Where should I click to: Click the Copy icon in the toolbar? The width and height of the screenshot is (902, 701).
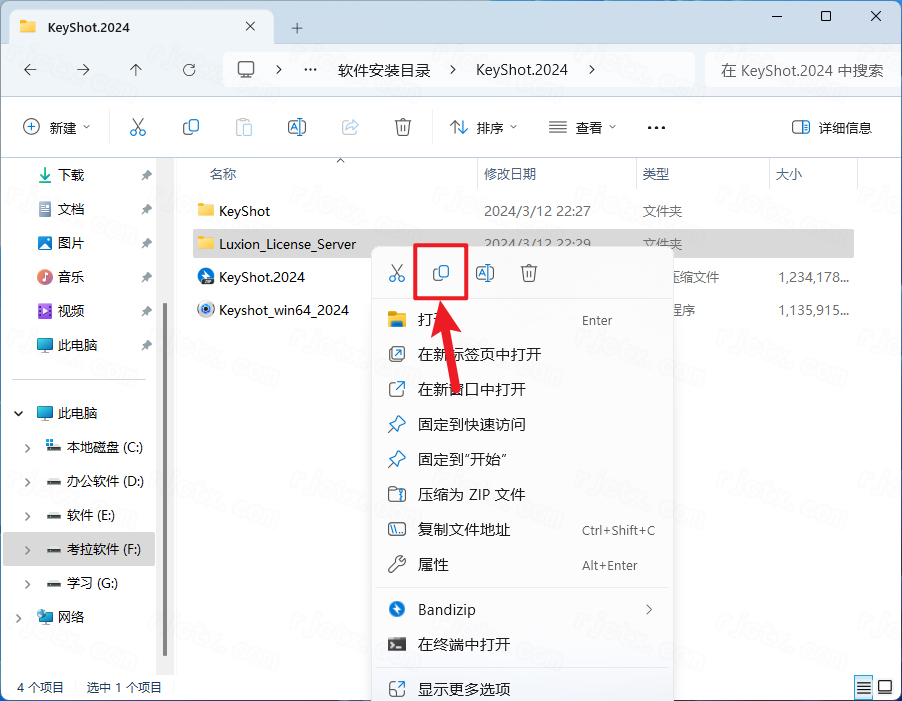tap(190, 127)
